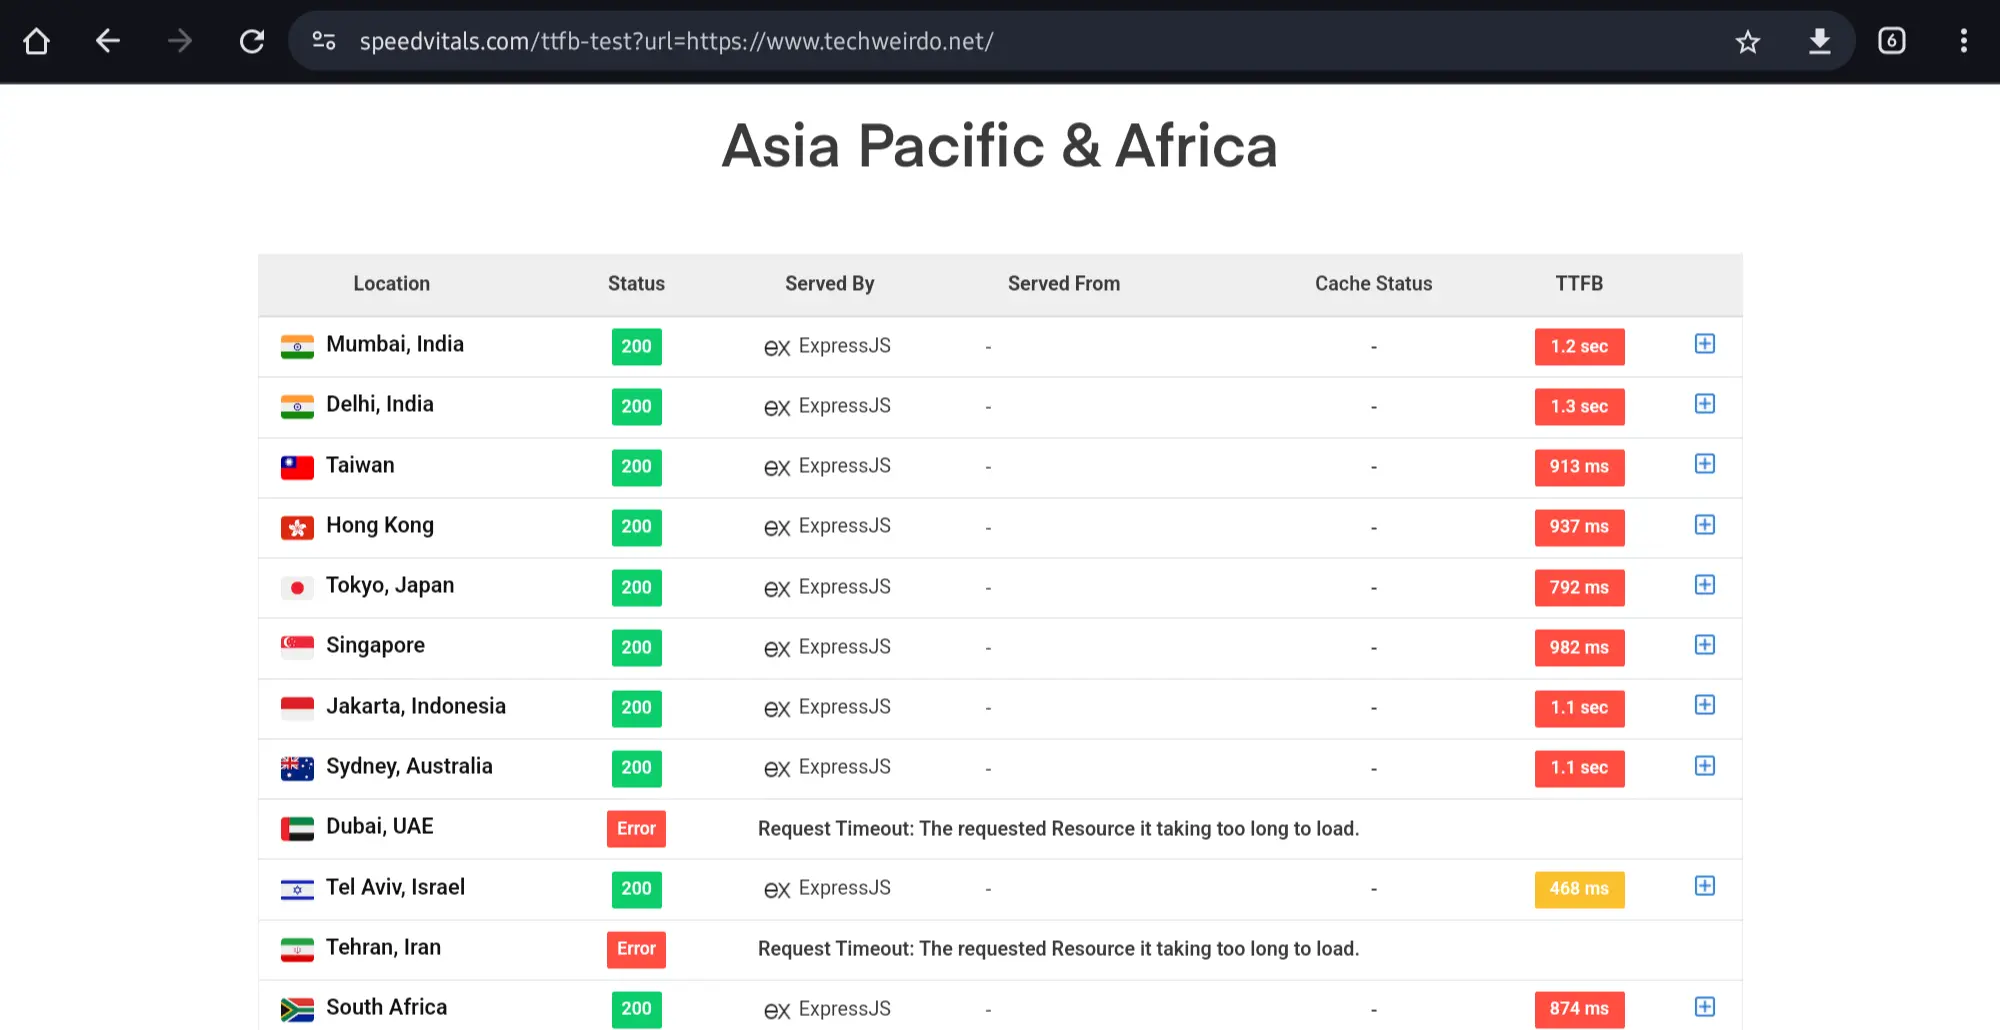Click the Request Timeout message for Dubai

coord(1058,829)
